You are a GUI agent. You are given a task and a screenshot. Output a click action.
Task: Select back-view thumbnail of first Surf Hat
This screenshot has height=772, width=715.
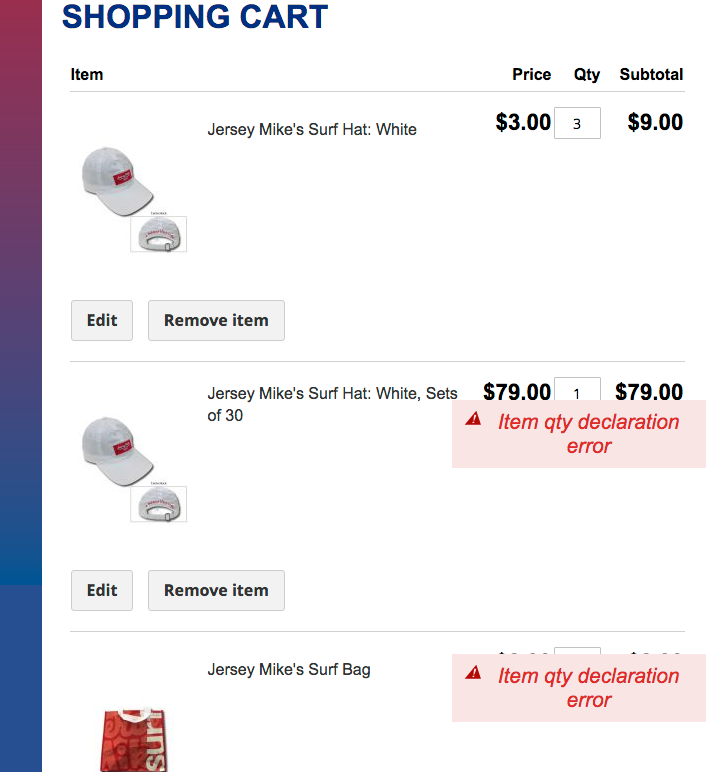(x=158, y=234)
